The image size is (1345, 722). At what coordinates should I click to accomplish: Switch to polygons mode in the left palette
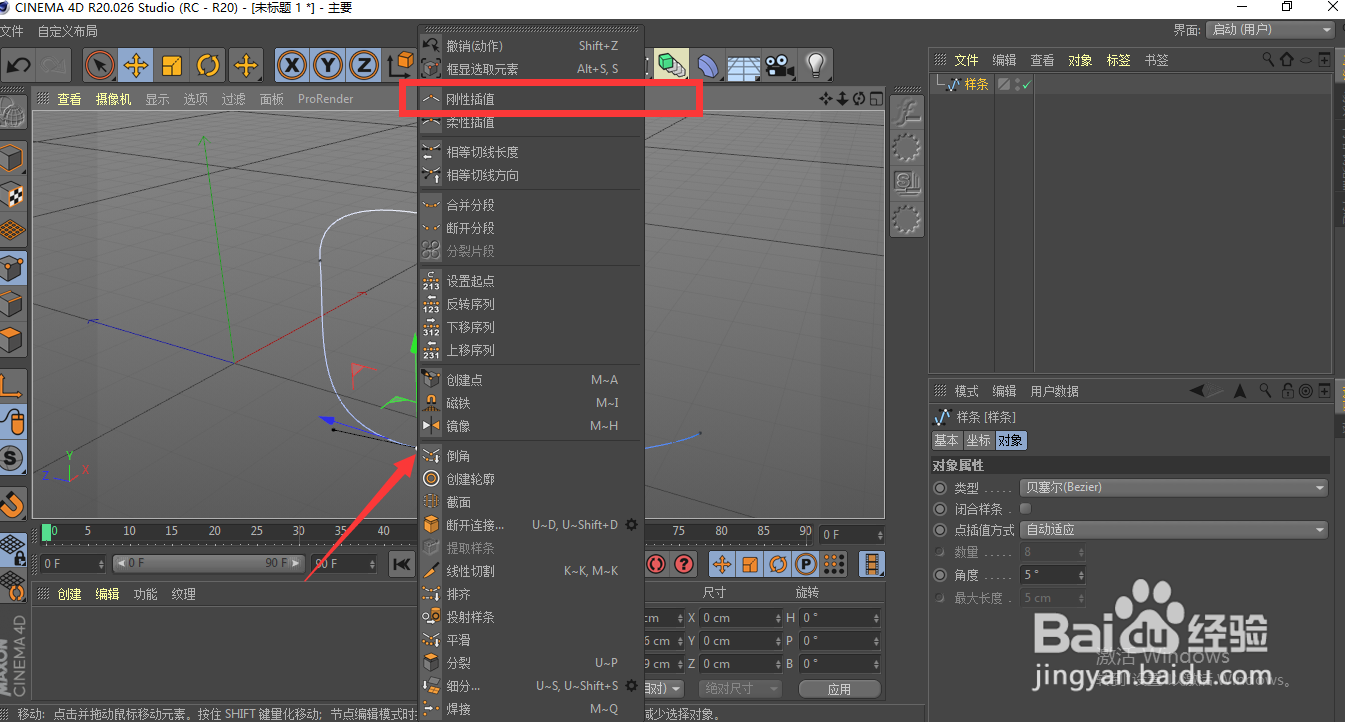[x=13, y=340]
